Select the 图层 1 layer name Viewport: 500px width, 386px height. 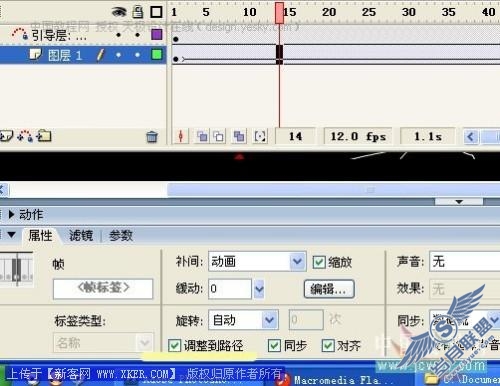pyautogui.click(x=65, y=55)
